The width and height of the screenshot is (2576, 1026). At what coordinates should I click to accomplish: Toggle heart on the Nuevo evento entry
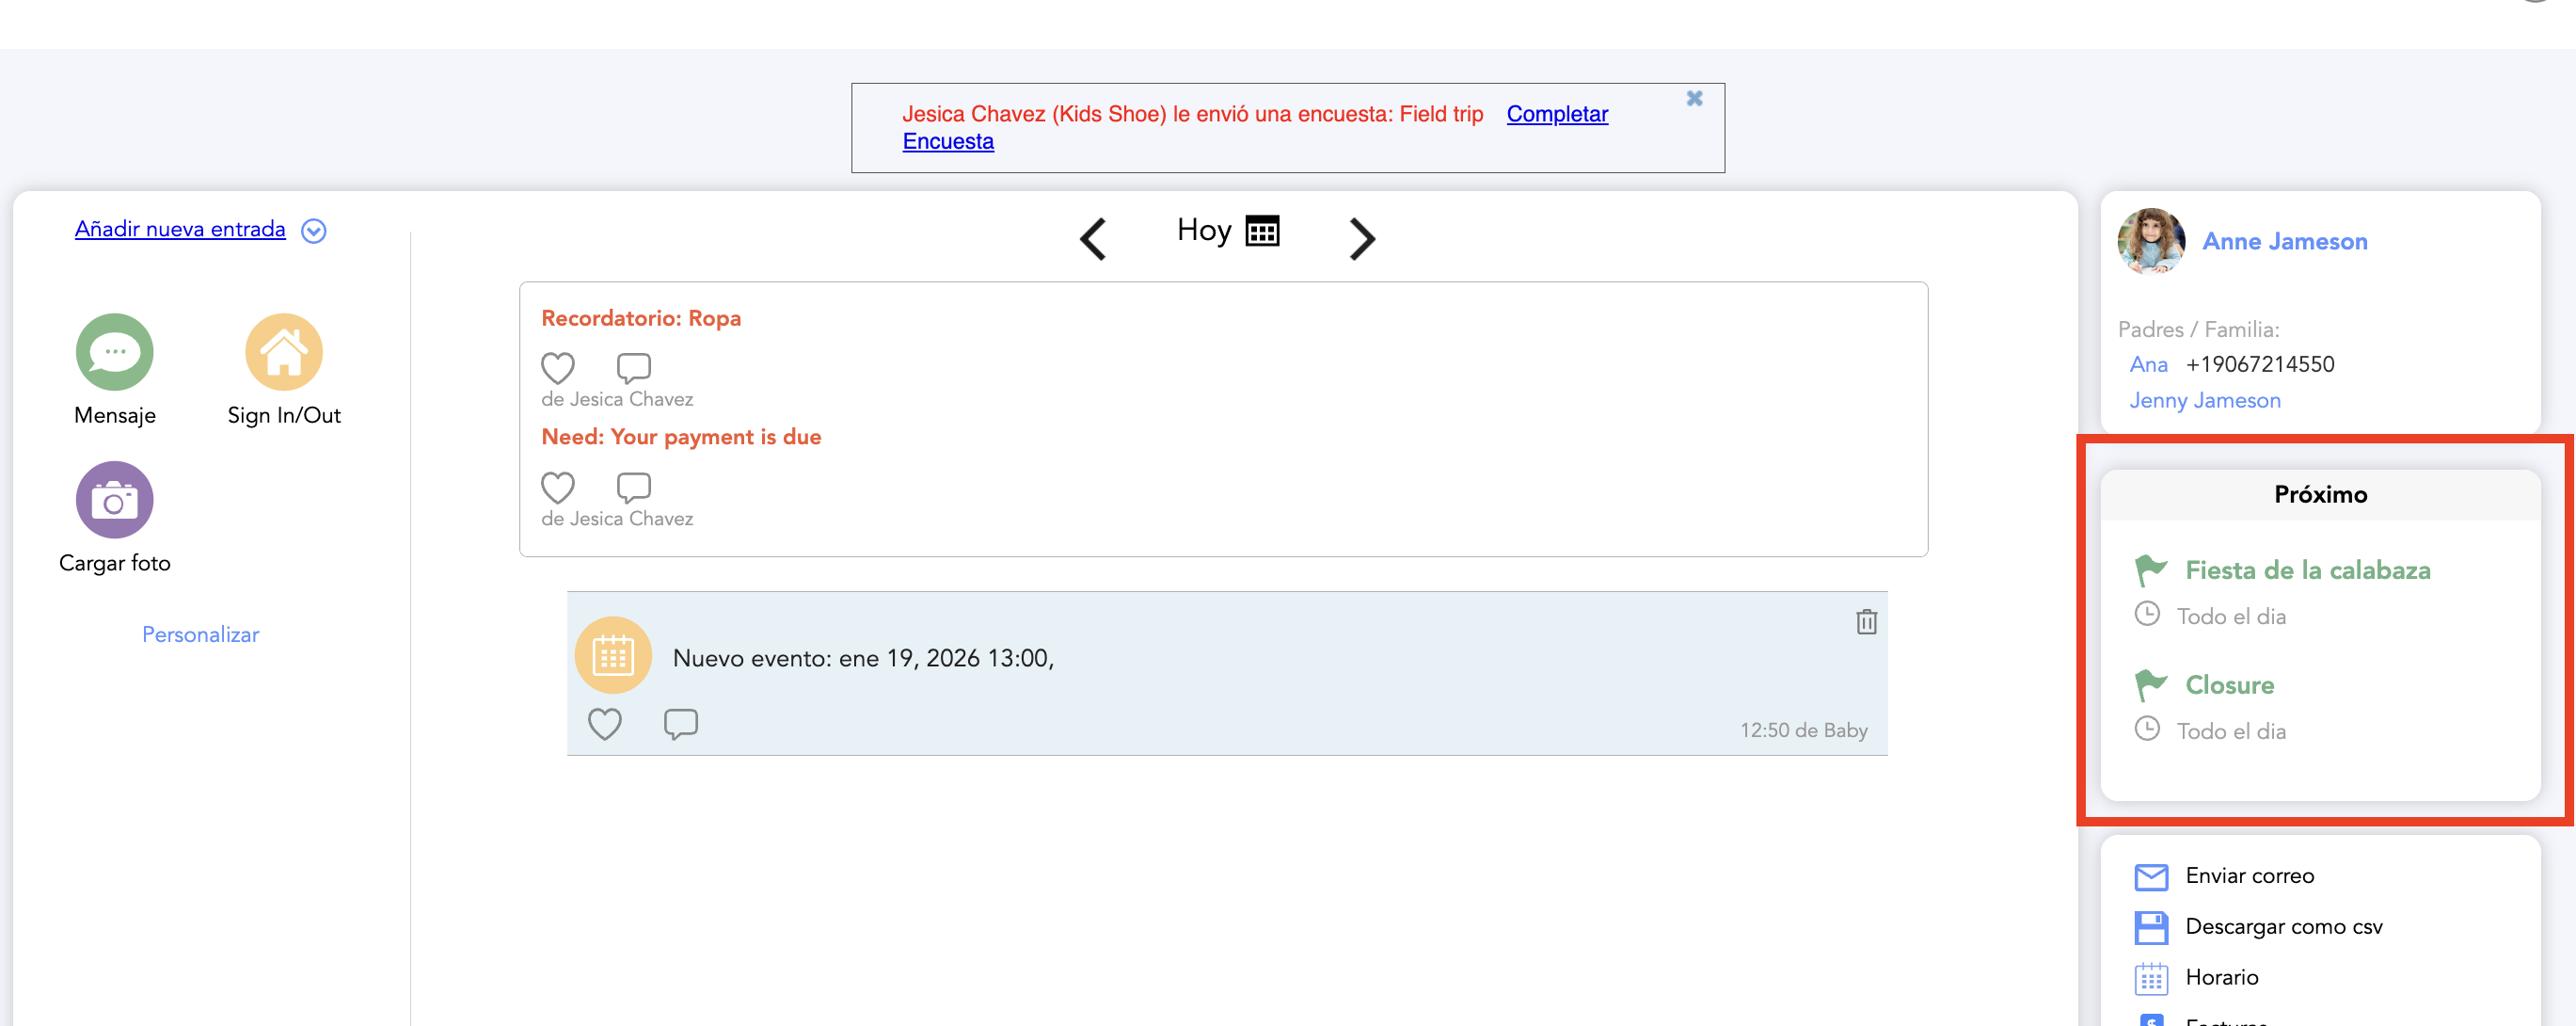[604, 723]
